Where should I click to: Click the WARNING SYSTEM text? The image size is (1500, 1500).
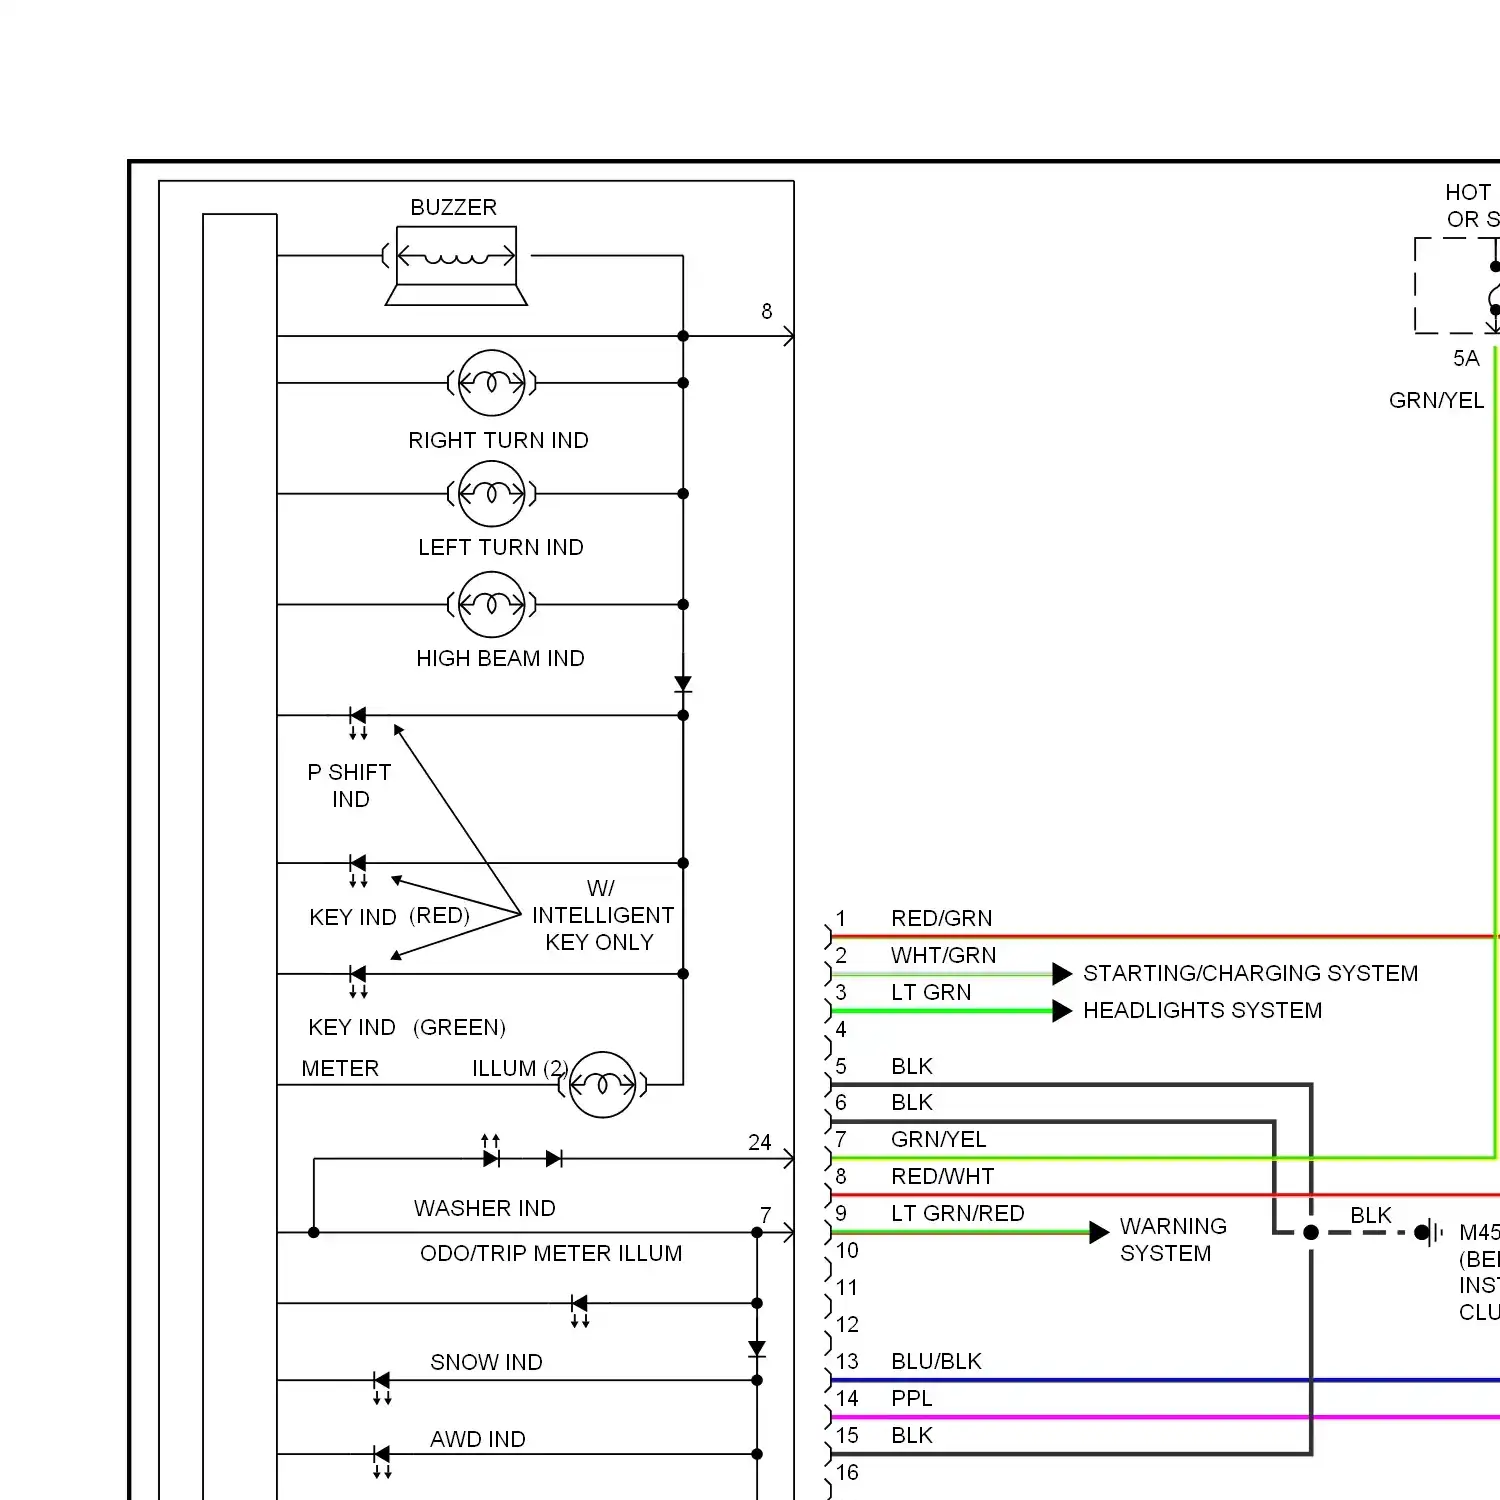coord(1173,1239)
